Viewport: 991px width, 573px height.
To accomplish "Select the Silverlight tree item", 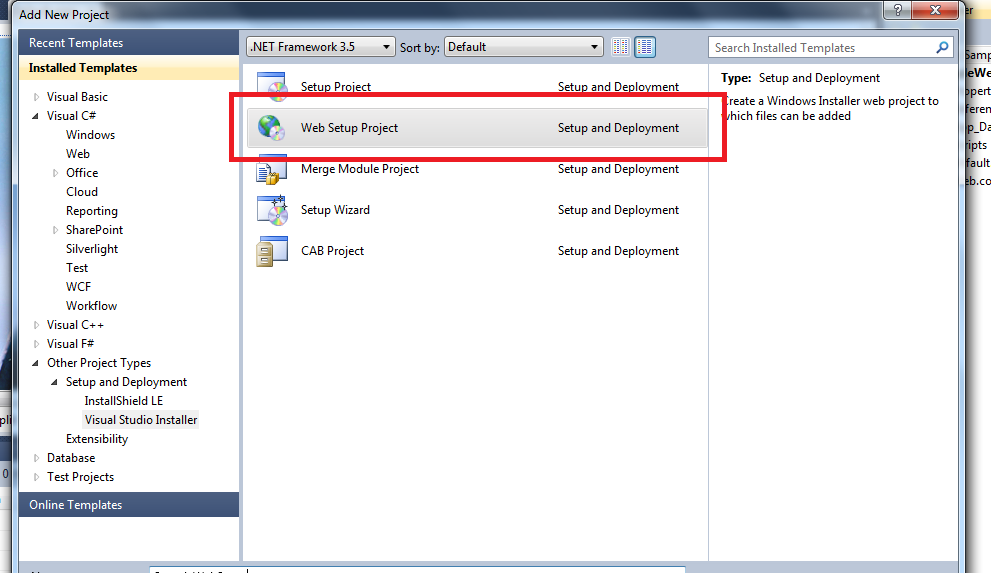I will [92, 249].
